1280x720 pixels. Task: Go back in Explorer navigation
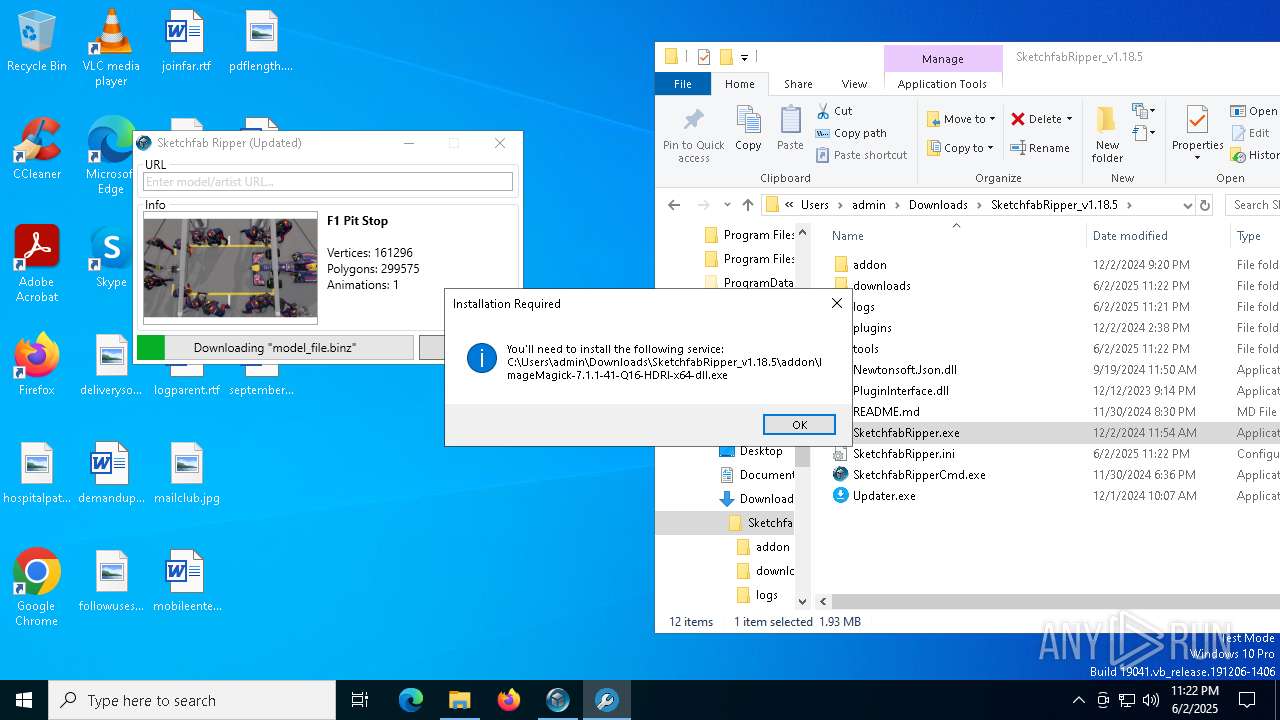pos(674,205)
